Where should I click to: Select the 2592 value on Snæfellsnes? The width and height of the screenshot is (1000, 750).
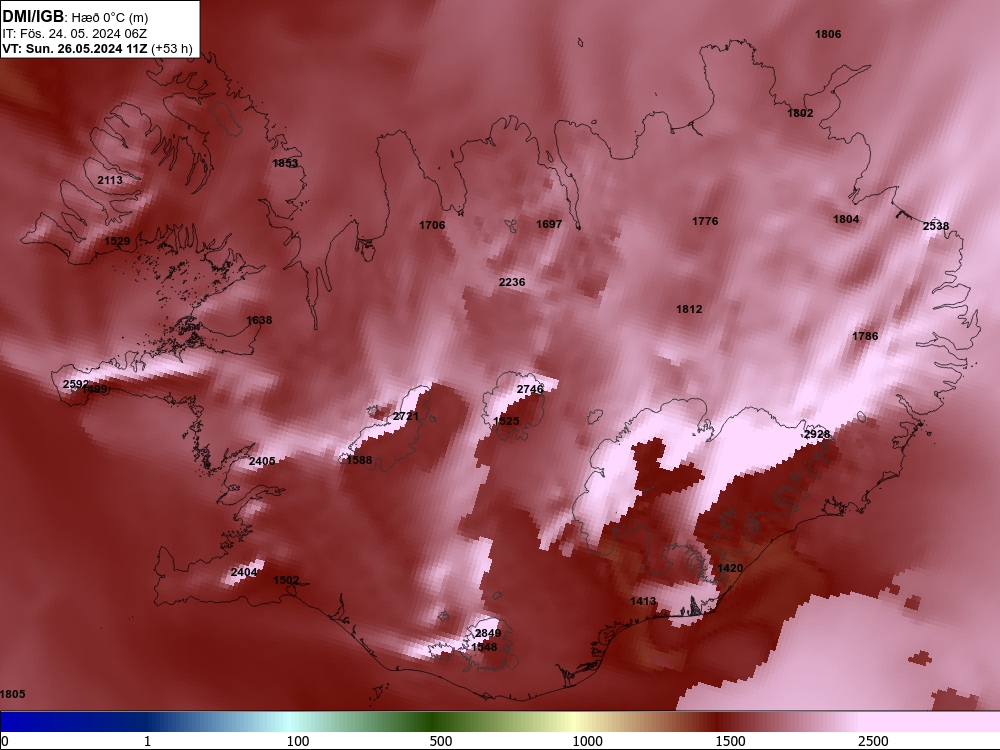pyautogui.click(x=75, y=384)
